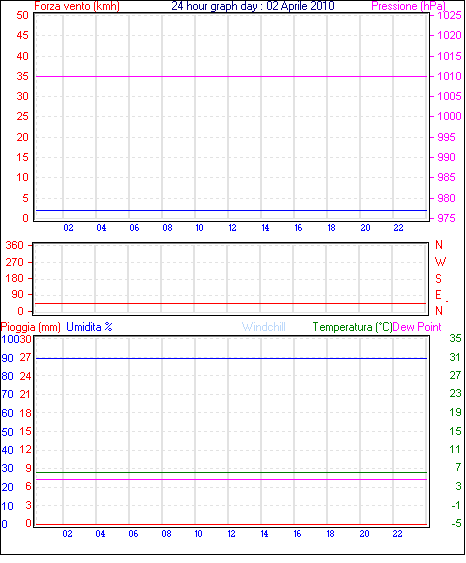Select the Temperatura (°C) legend label

352,327
